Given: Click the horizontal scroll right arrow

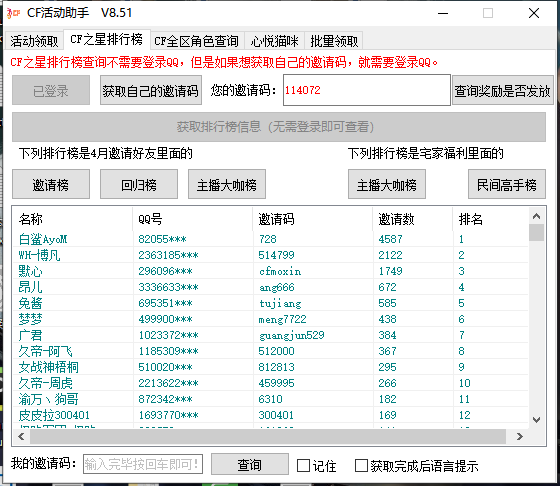Looking at the screenshot, I should click(520, 436).
